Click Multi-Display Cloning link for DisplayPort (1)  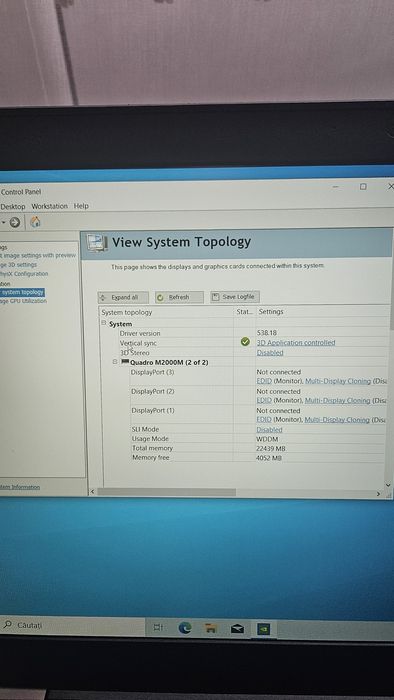pos(337,420)
